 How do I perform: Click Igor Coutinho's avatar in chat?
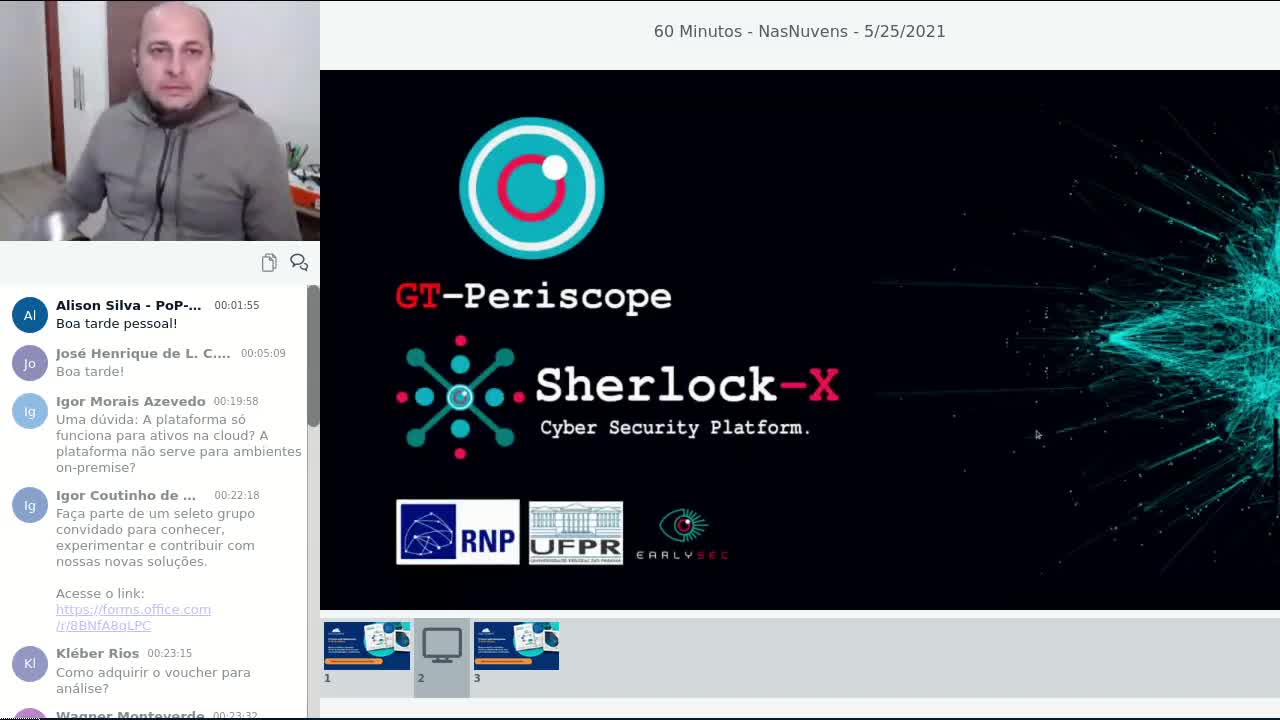30,505
